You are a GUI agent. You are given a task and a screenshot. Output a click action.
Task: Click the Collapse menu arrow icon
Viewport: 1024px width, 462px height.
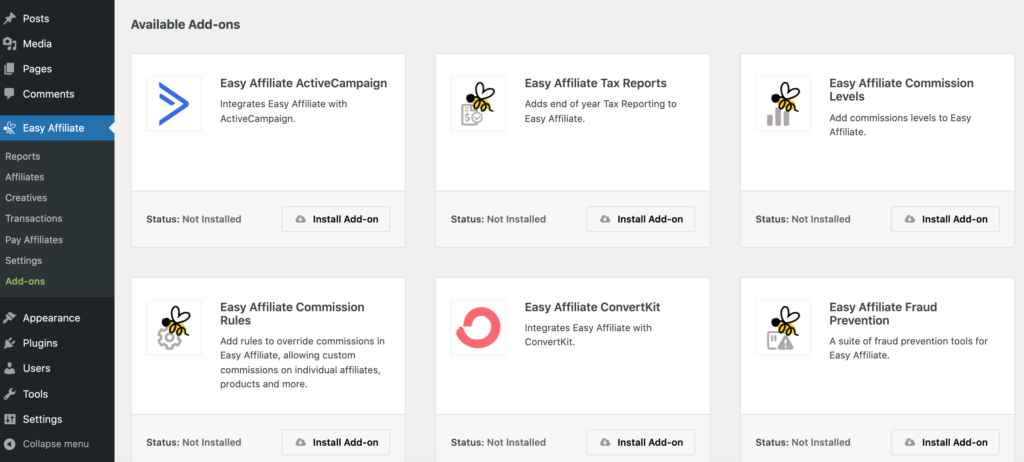pyautogui.click(x=9, y=444)
